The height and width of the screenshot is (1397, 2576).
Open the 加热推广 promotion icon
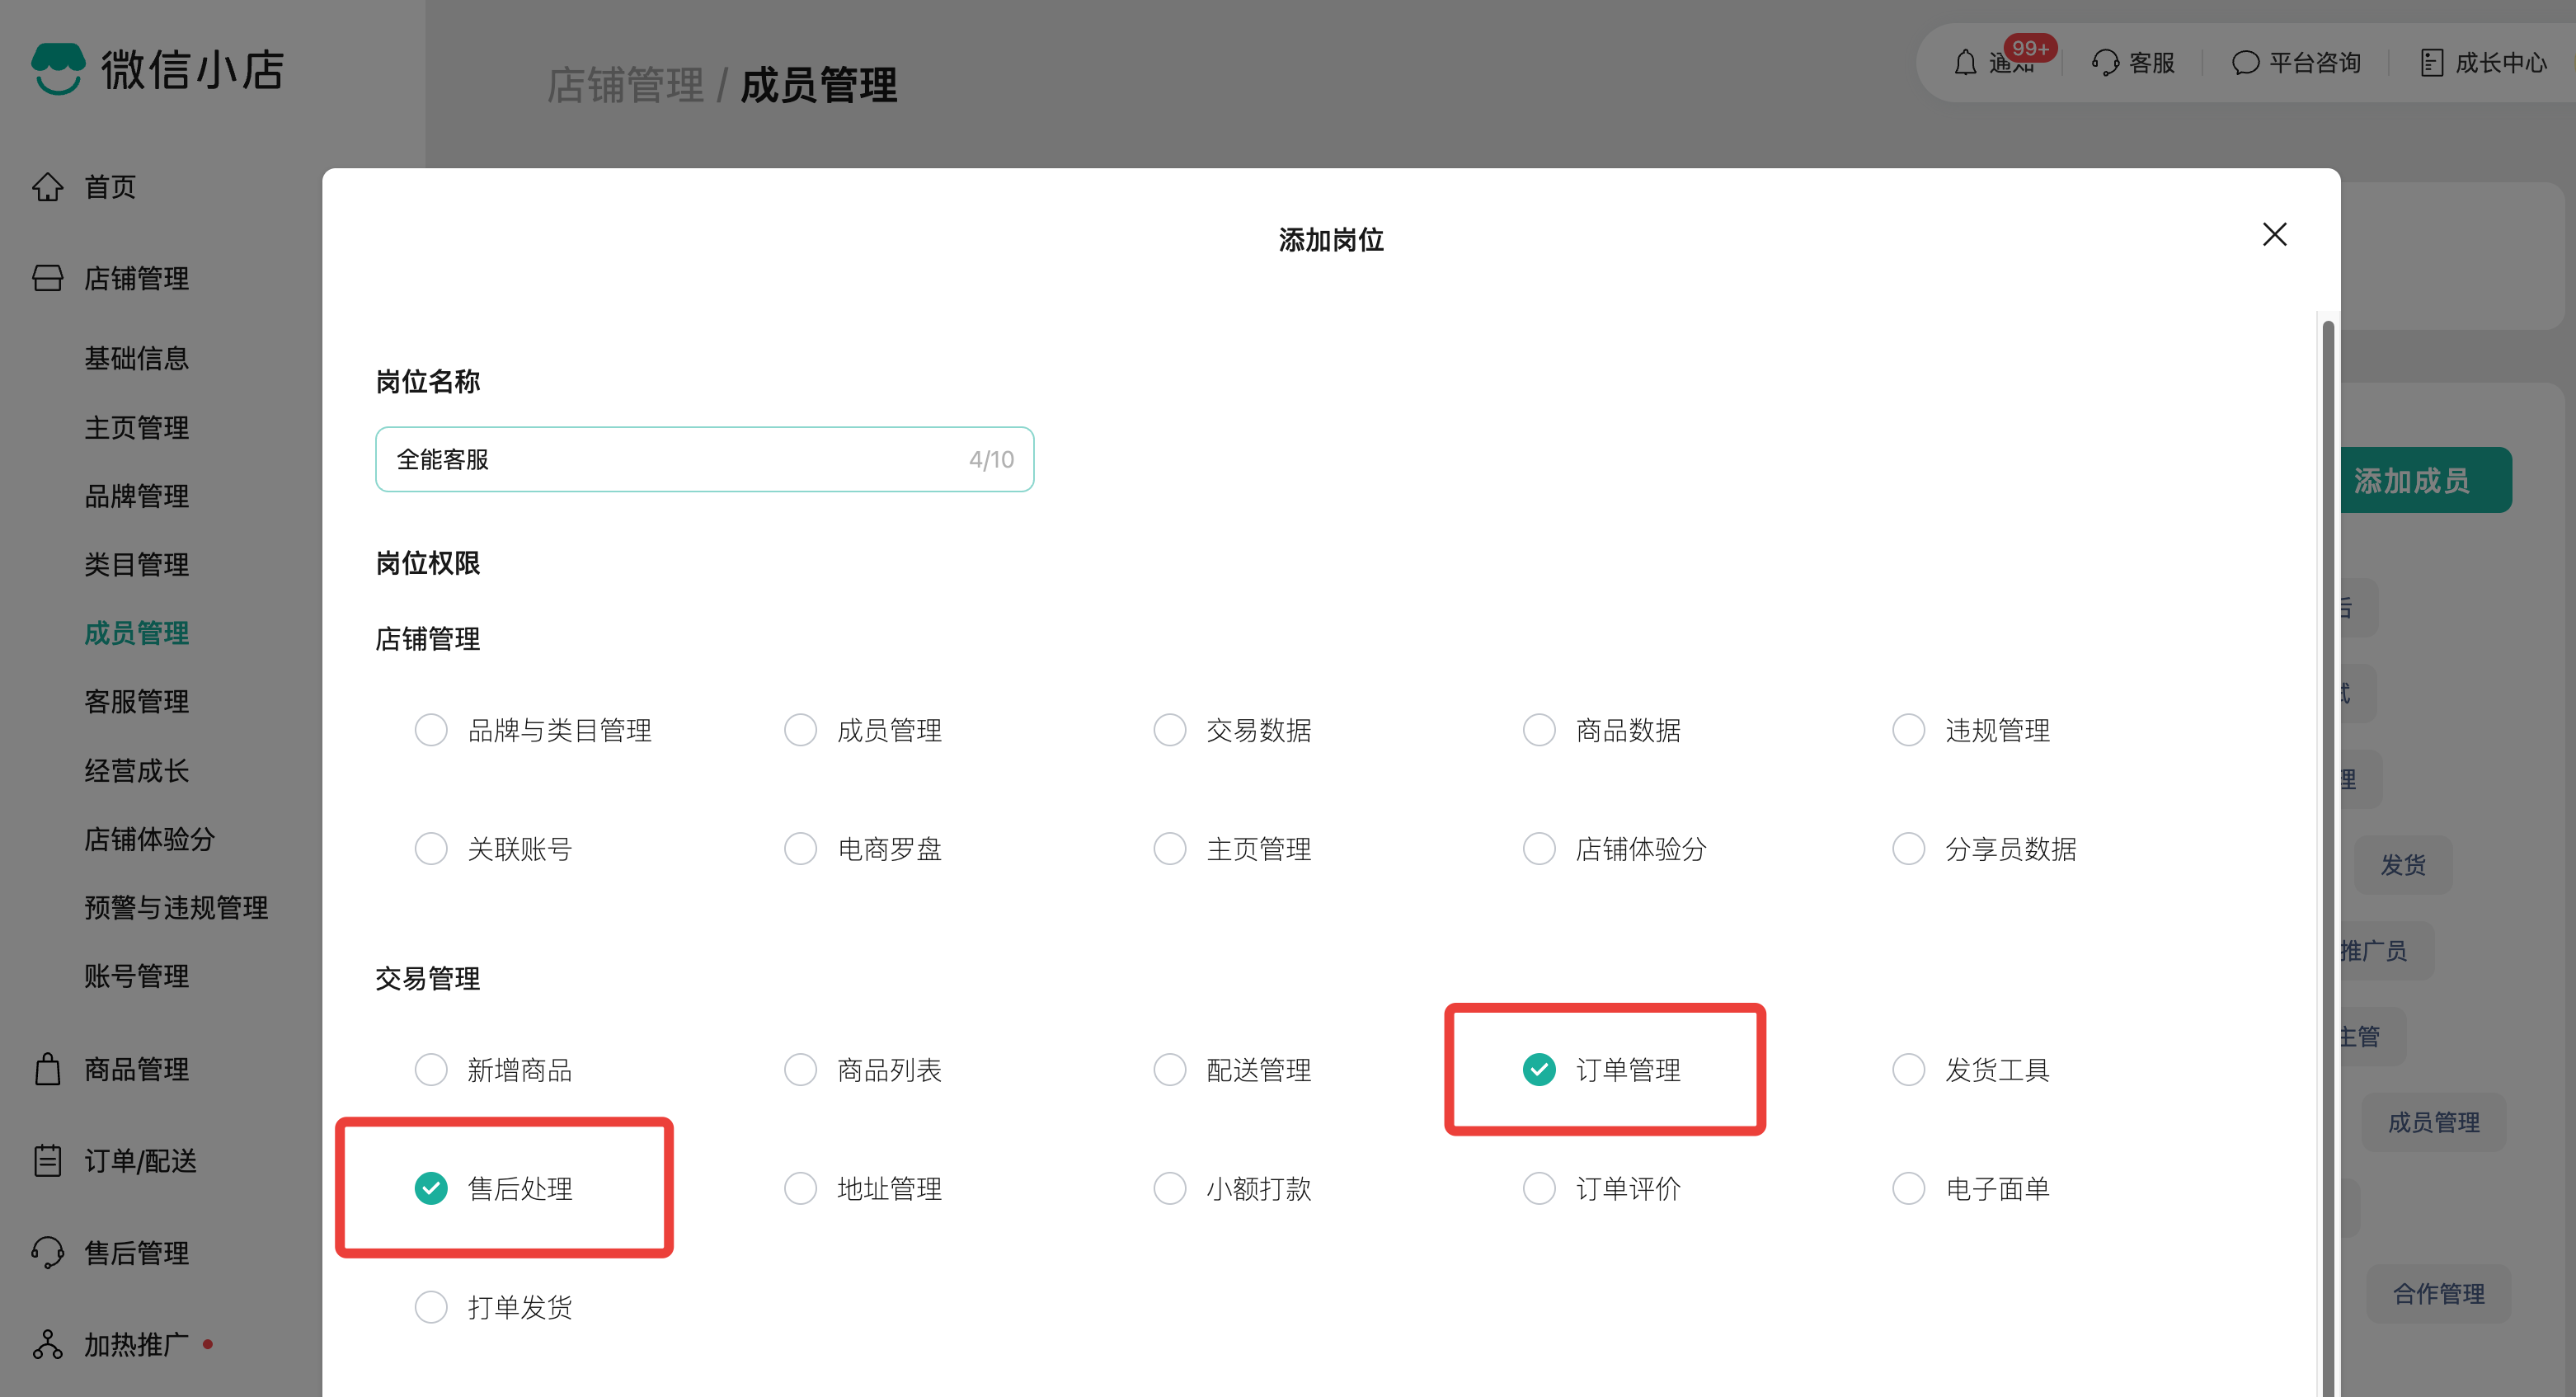click(47, 1344)
